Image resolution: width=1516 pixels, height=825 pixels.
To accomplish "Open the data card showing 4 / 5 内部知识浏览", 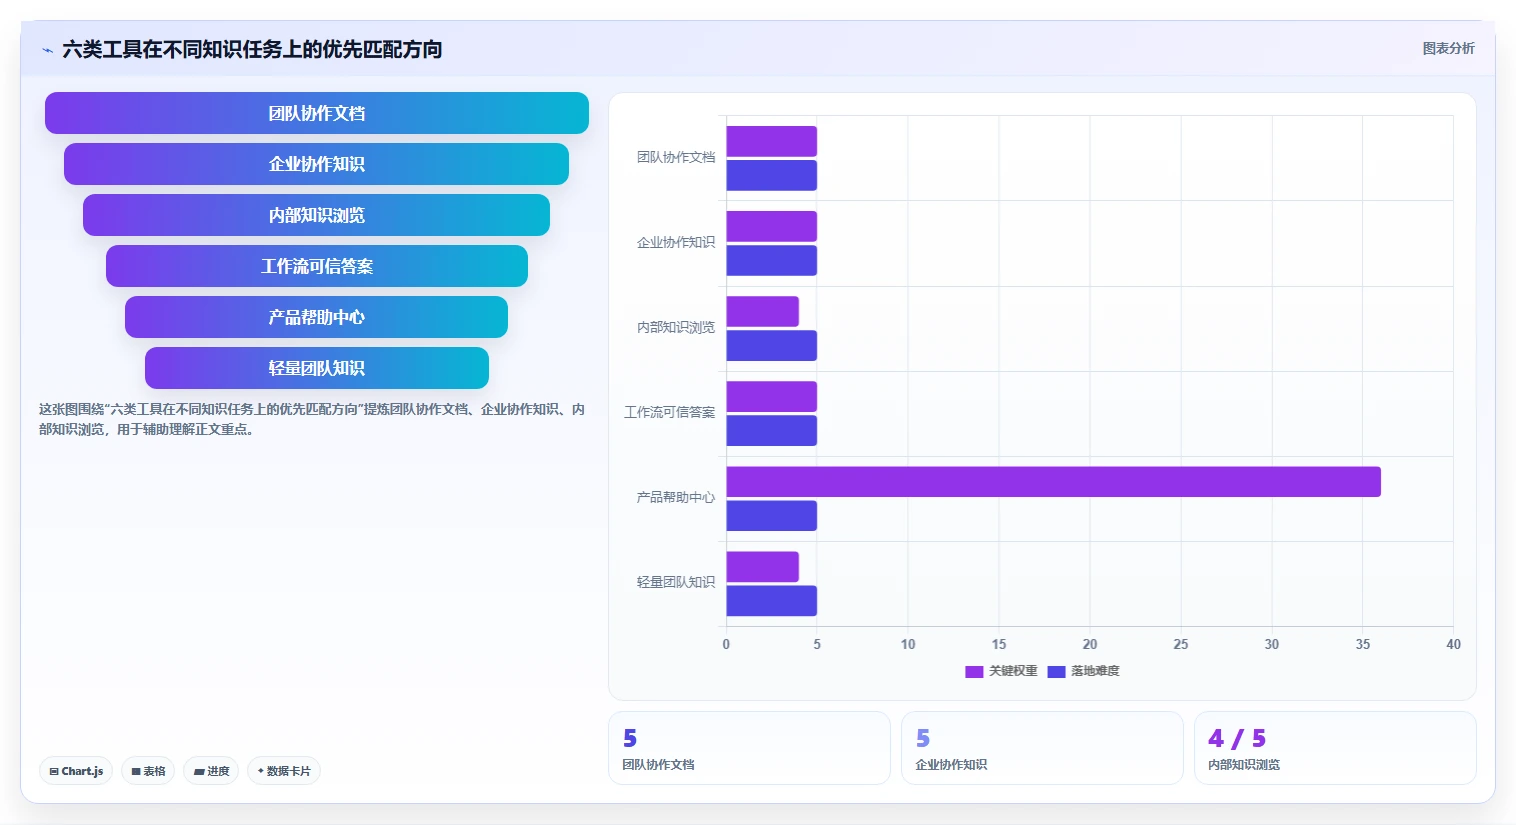I will pos(1335,748).
